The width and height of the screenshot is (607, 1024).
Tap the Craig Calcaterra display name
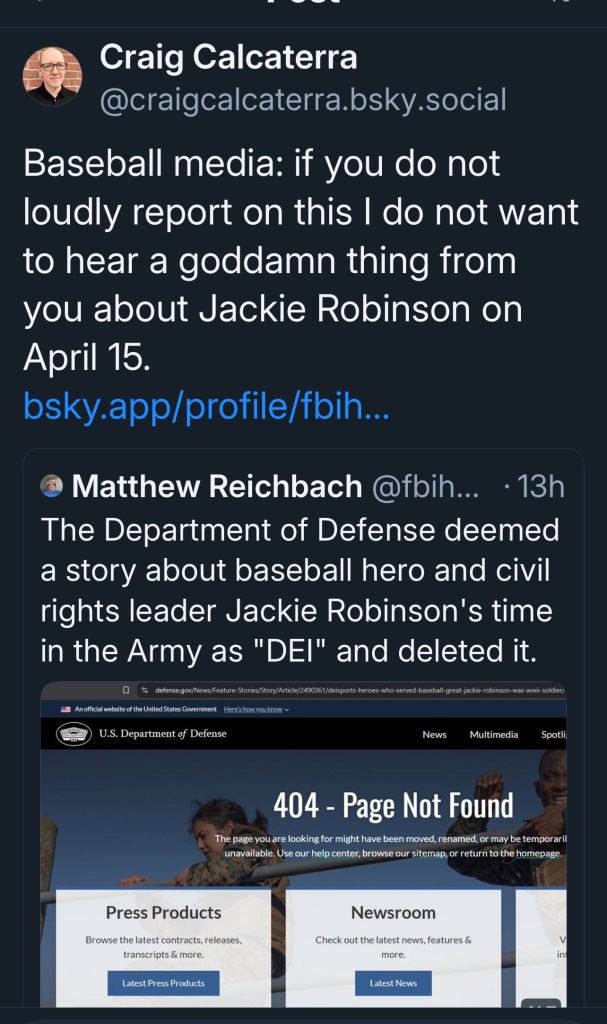(228, 58)
